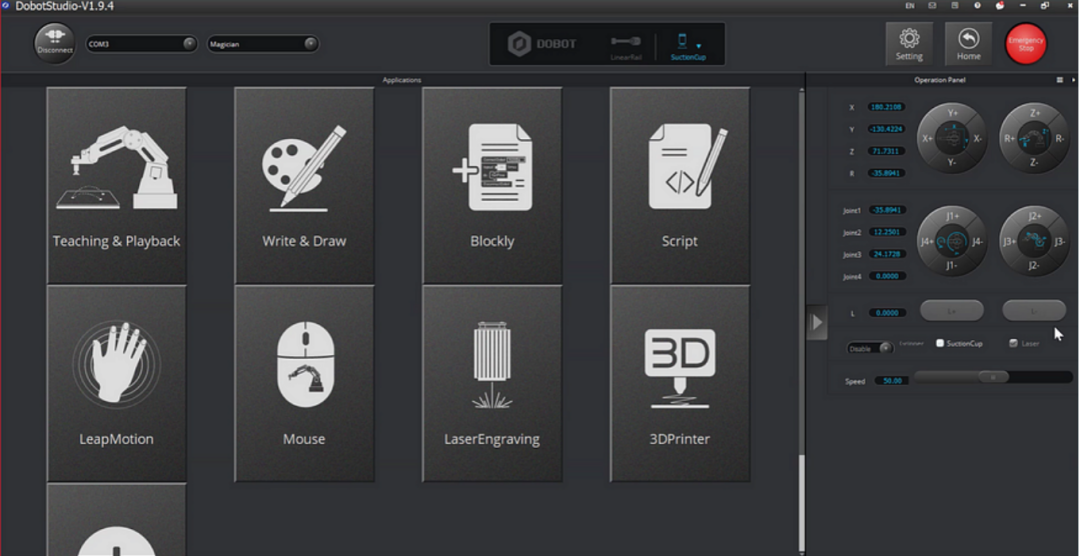
Task: Select the LinearRail accessory icon
Action: [625, 47]
